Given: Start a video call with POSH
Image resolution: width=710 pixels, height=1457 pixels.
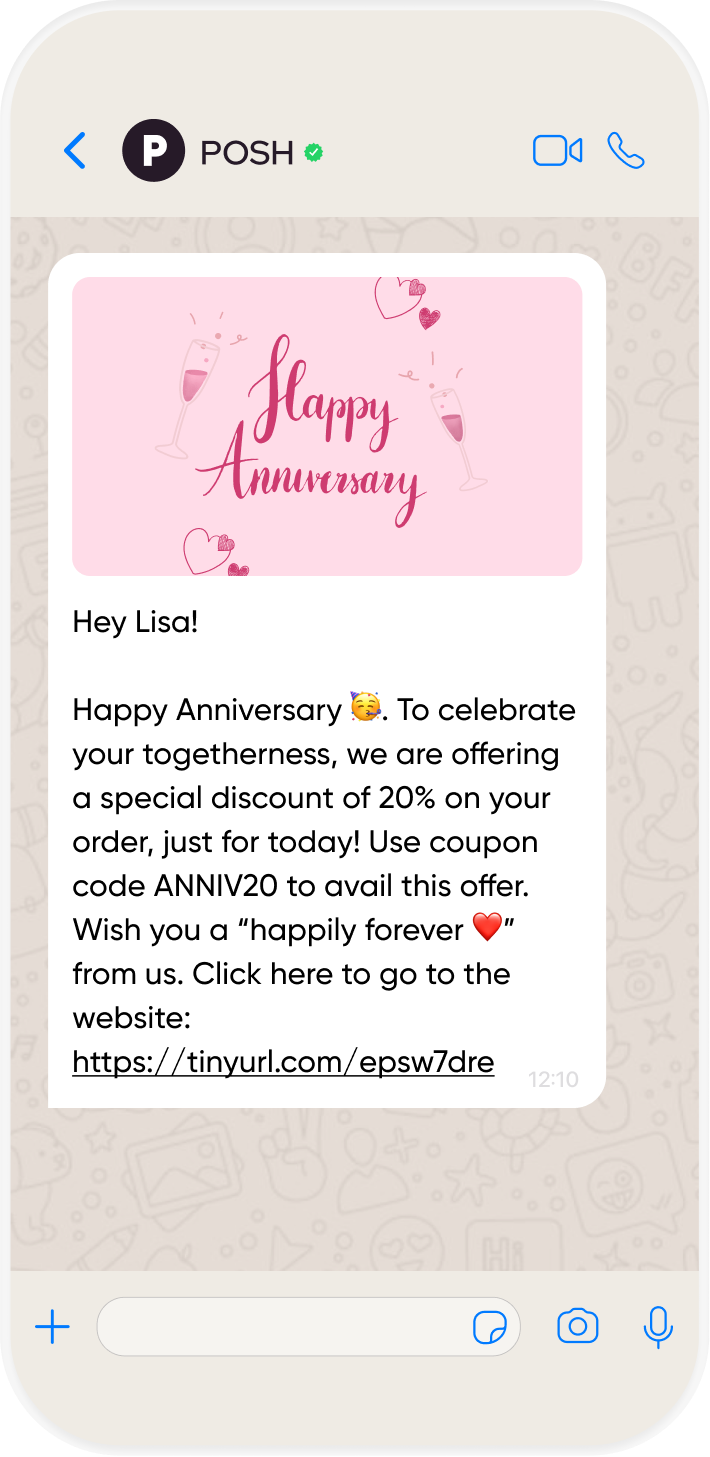Looking at the screenshot, I should click(557, 152).
